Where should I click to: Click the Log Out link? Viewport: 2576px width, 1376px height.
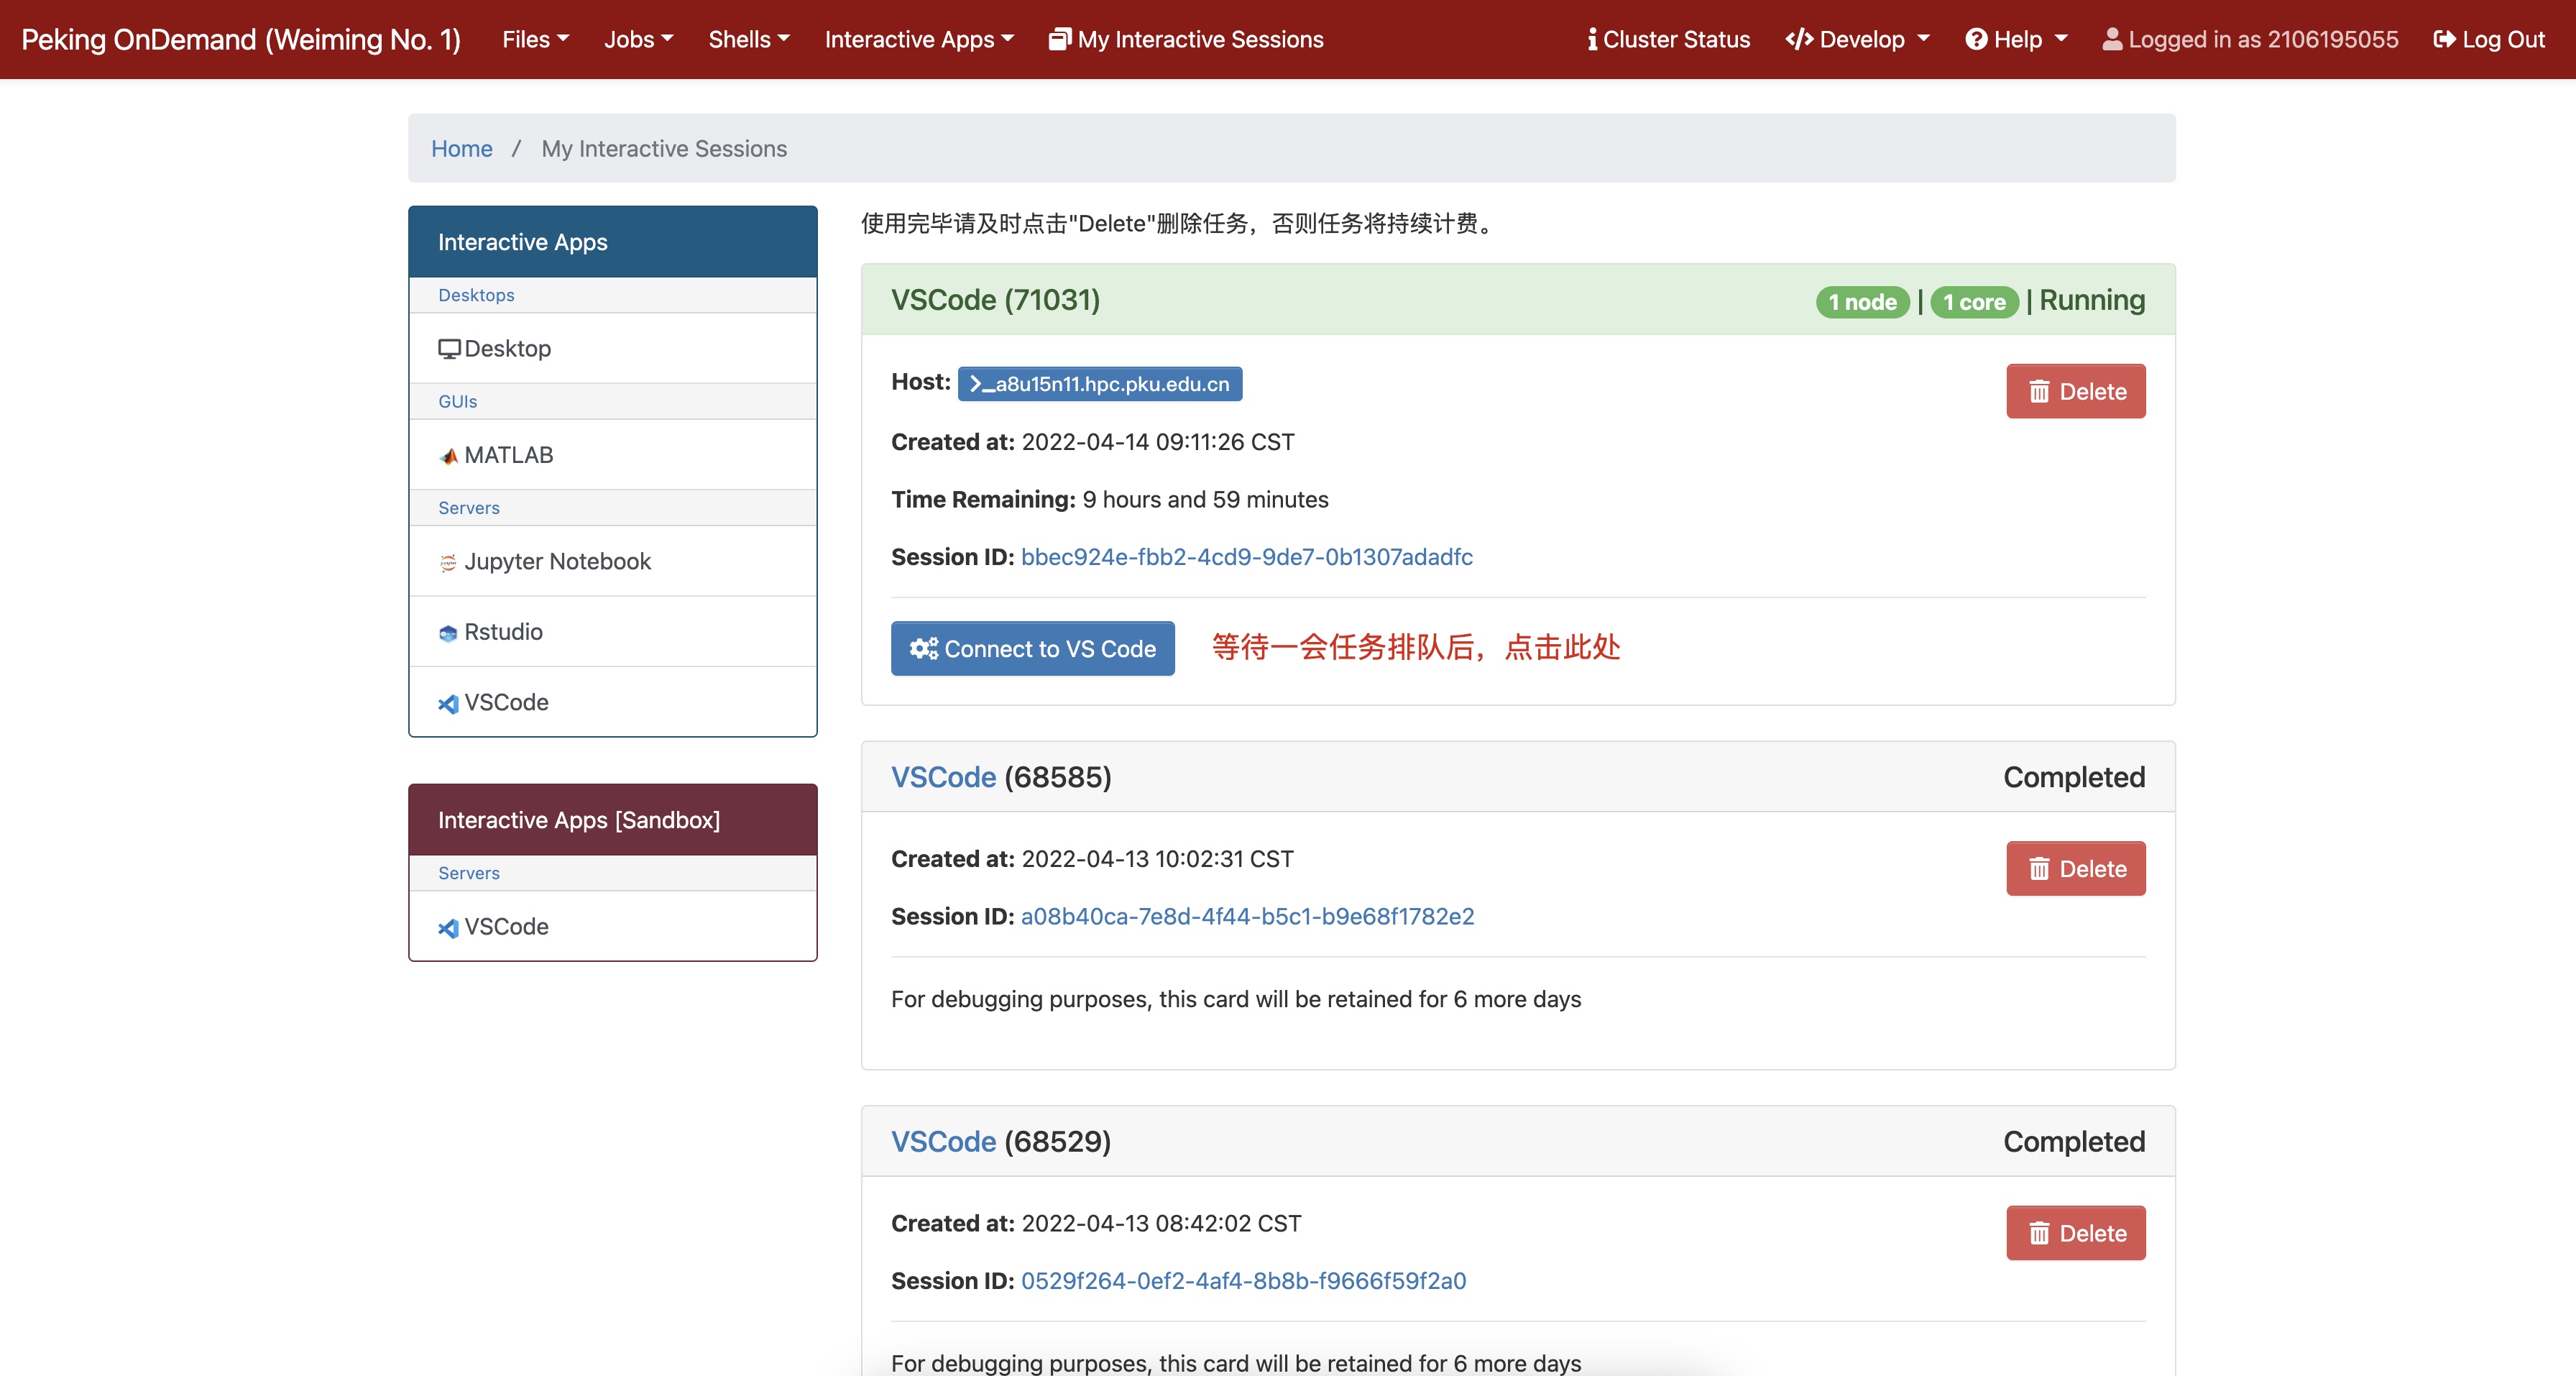(x=2489, y=39)
